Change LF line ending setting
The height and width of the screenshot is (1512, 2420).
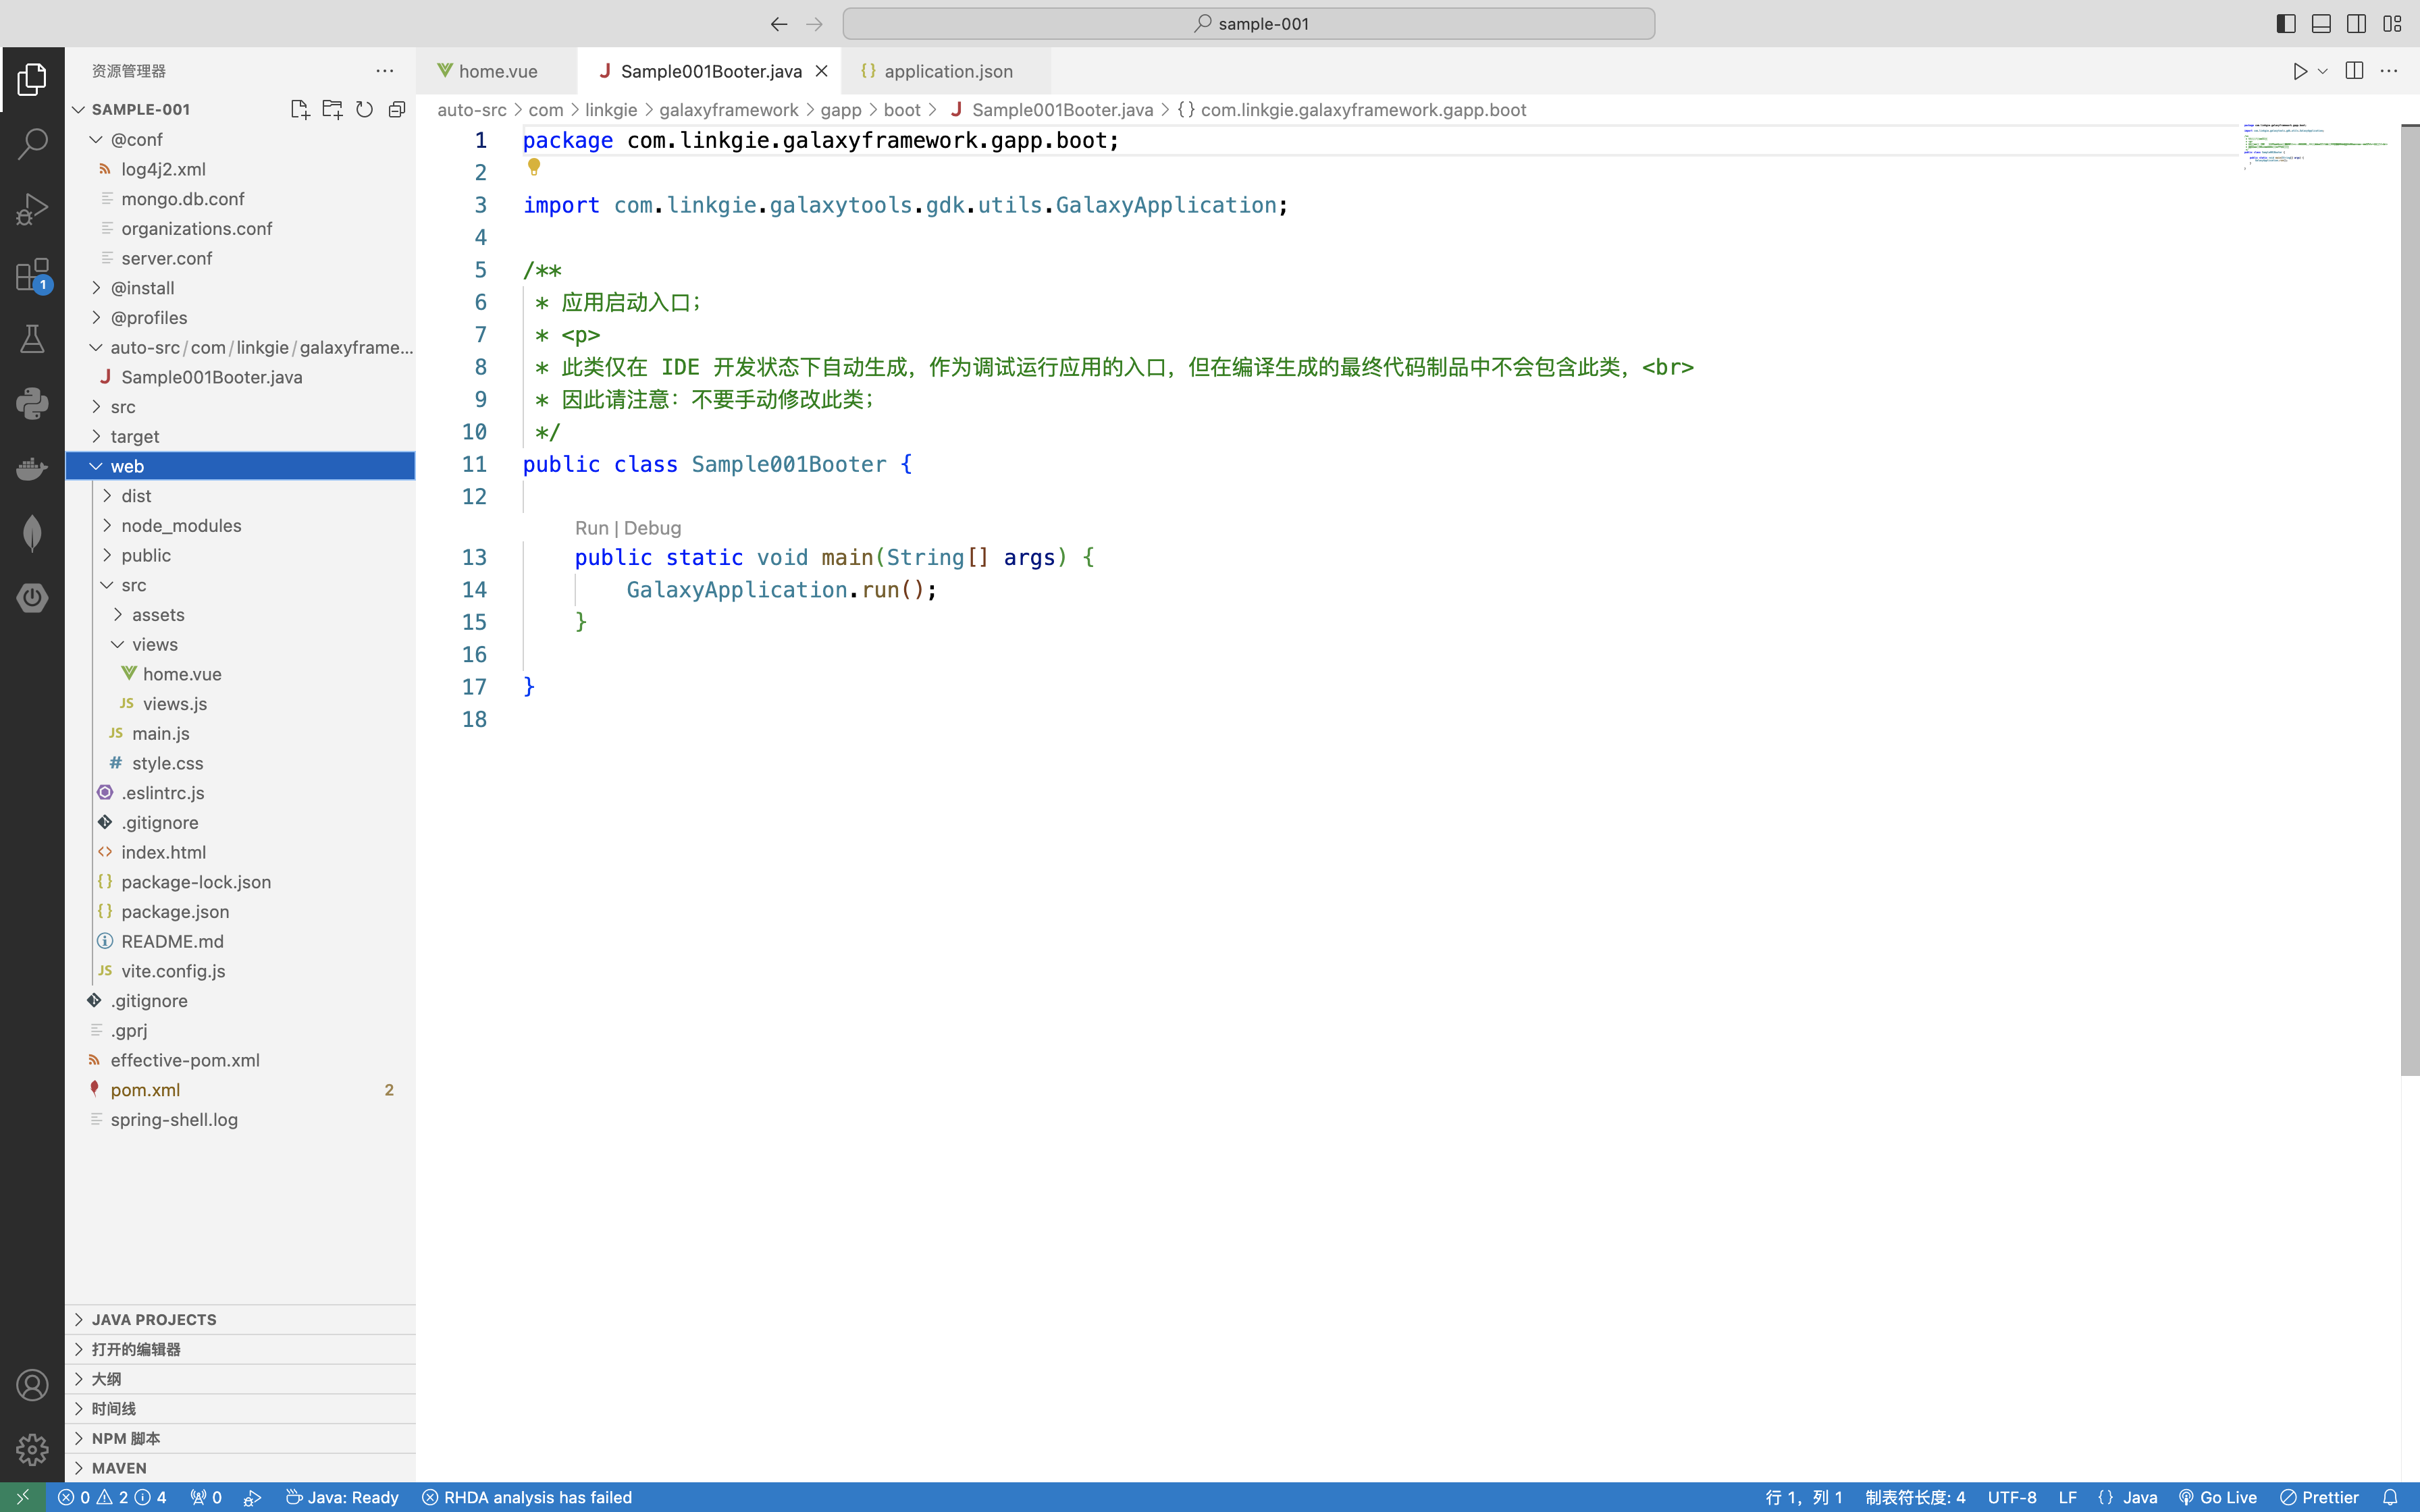coord(2067,1497)
